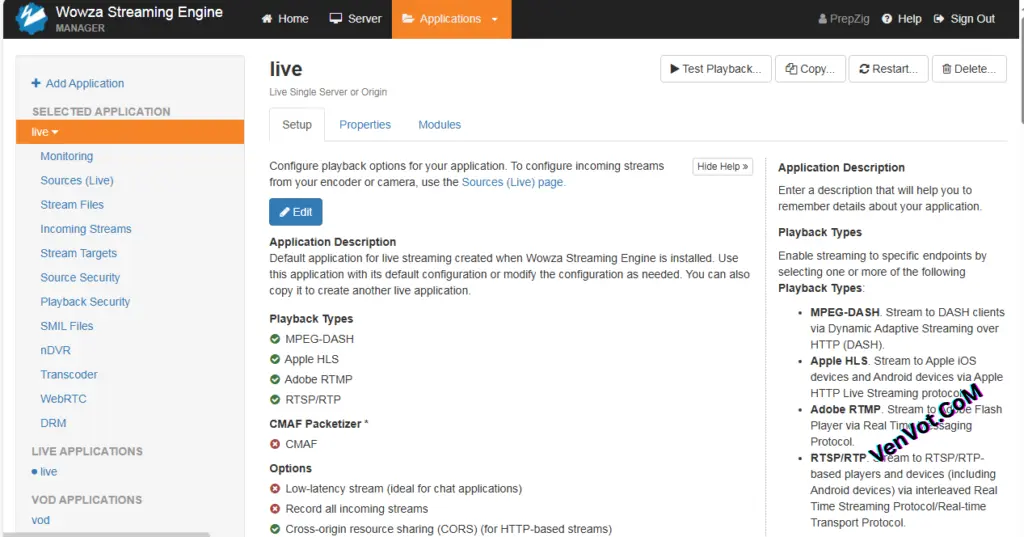Screen dimensions: 1024x537
Task: Open Stream Targets in sidebar
Action: [x=78, y=253]
